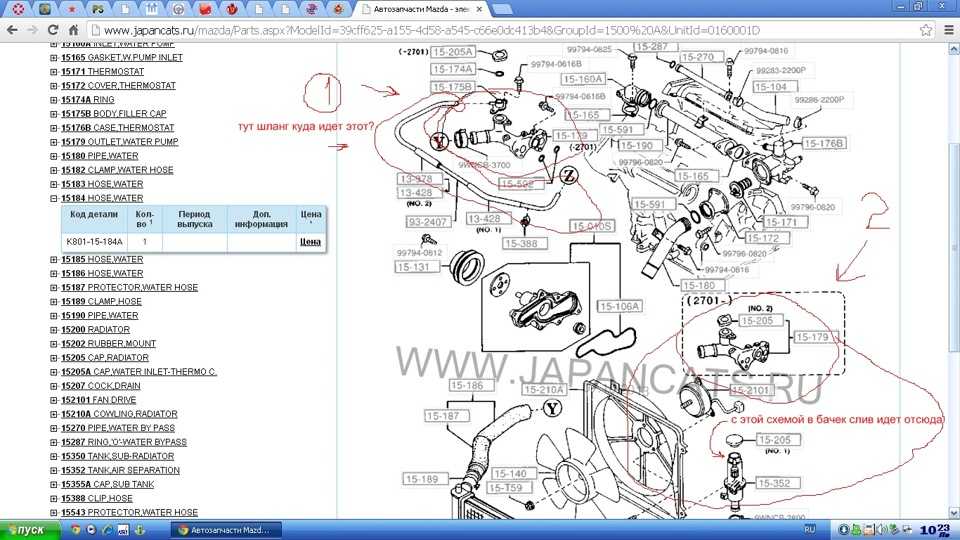The height and width of the screenshot is (540, 960).
Task: Open the 15207 COCK,DRAIN link
Action: (100, 386)
